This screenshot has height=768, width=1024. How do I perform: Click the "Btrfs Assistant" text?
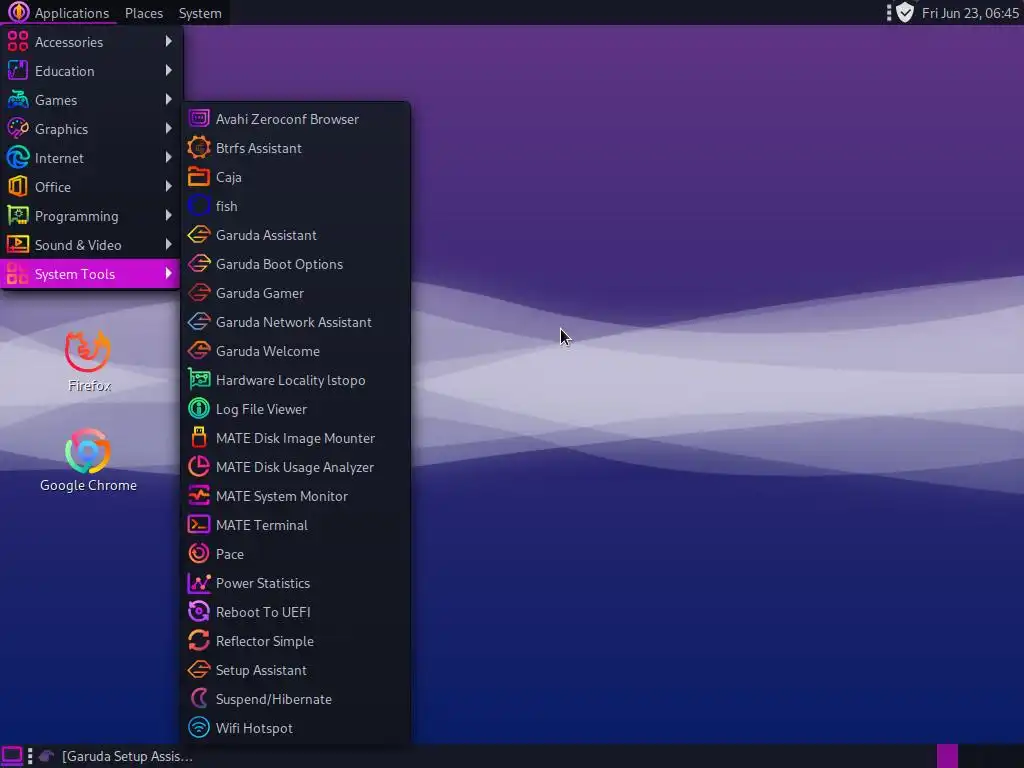pos(259,148)
